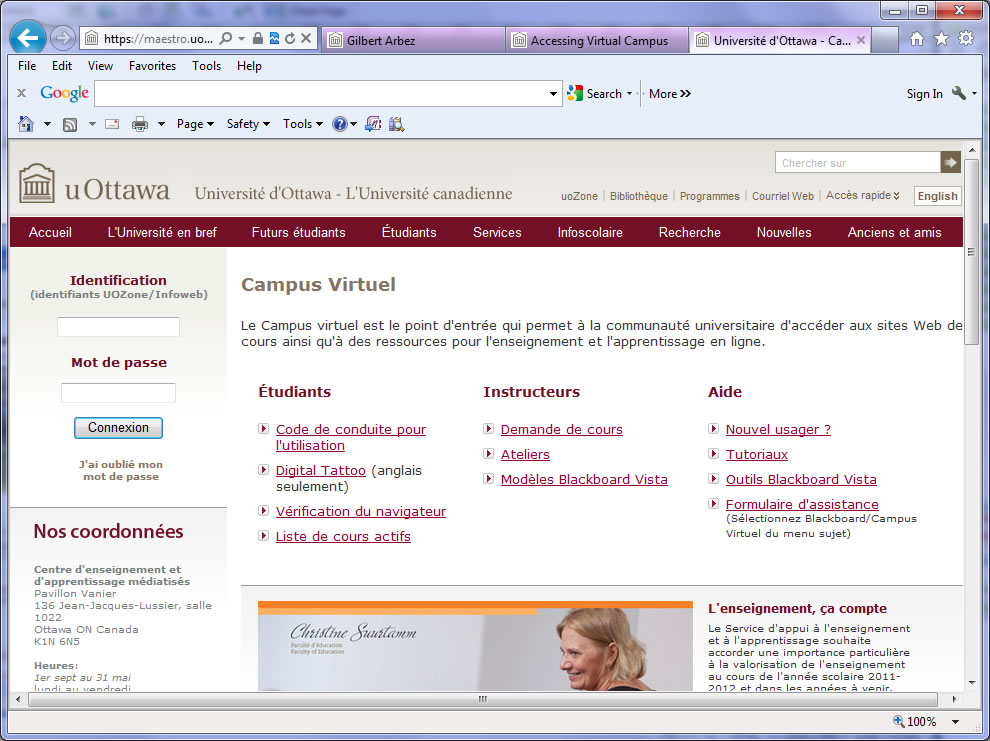Click Sign In on the Google toolbar
Image resolution: width=990 pixels, height=741 pixels.
924,93
